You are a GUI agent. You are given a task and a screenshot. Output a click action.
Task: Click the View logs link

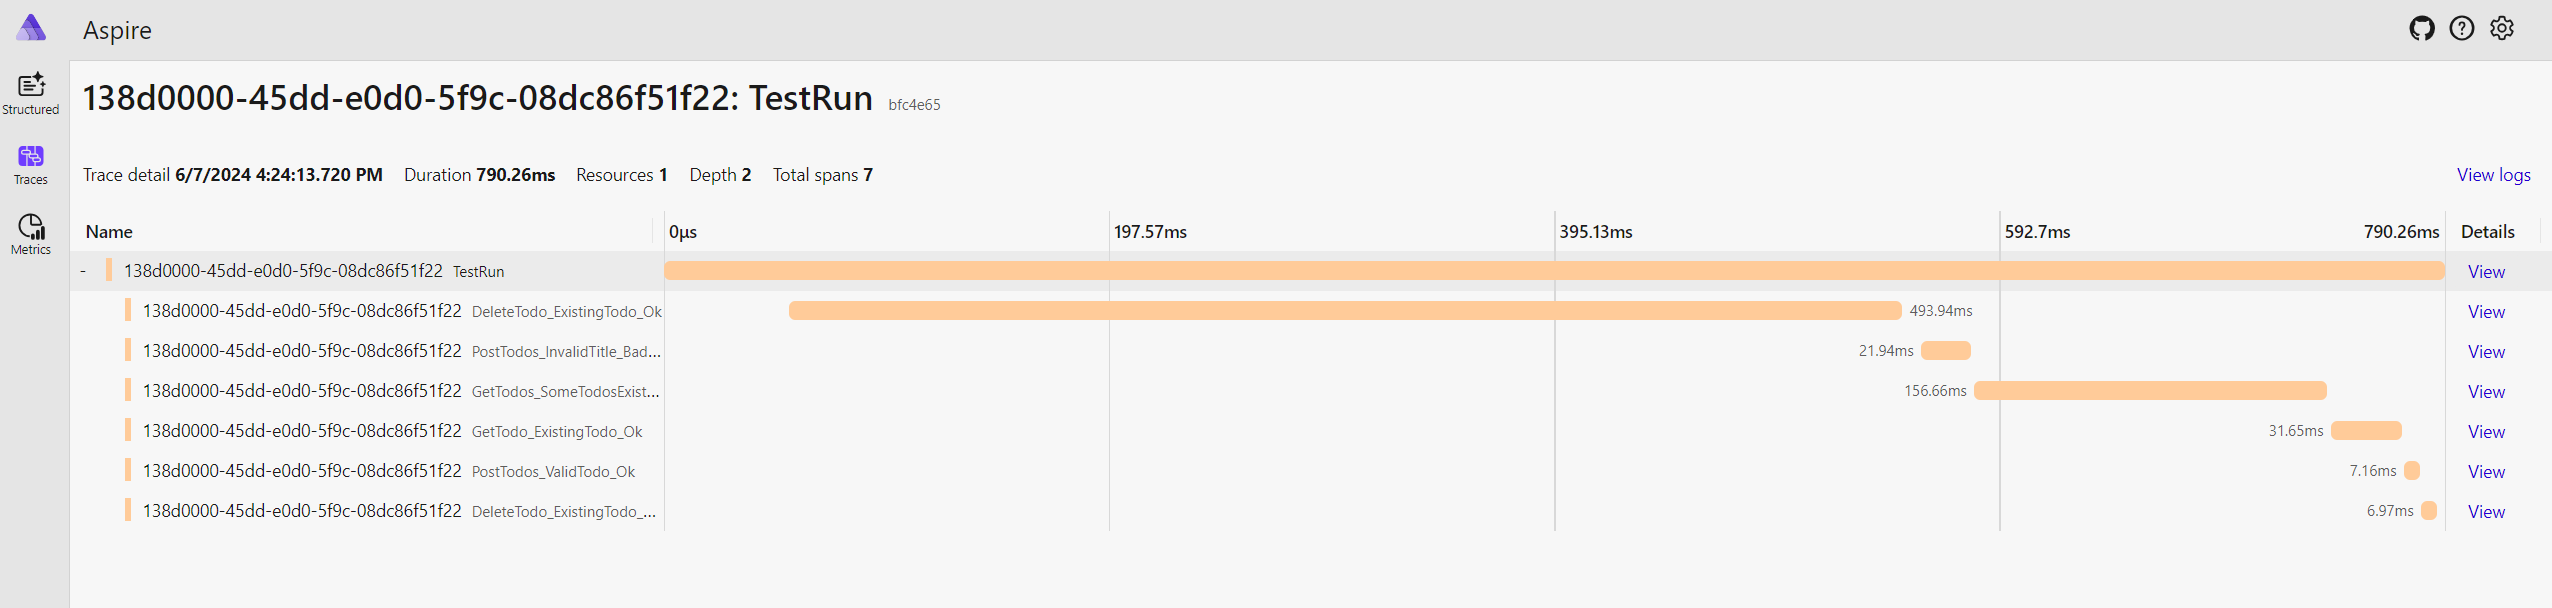tap(2493, 175)
